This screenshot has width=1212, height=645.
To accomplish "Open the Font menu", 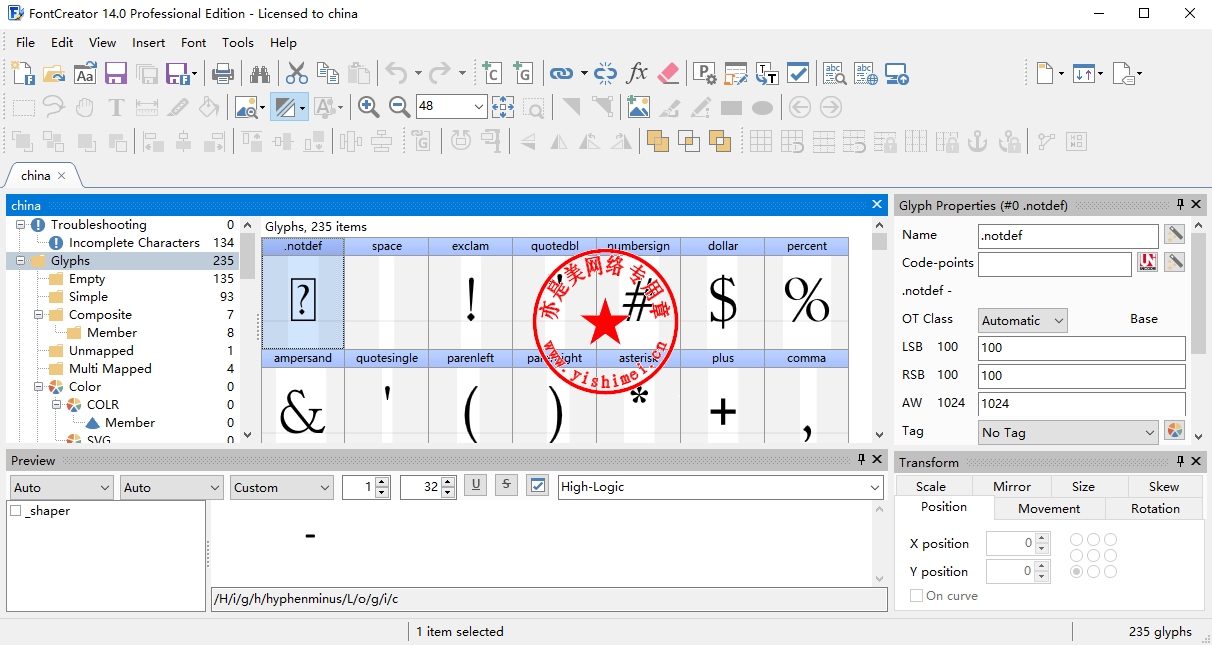I will (x=194, y=42).
